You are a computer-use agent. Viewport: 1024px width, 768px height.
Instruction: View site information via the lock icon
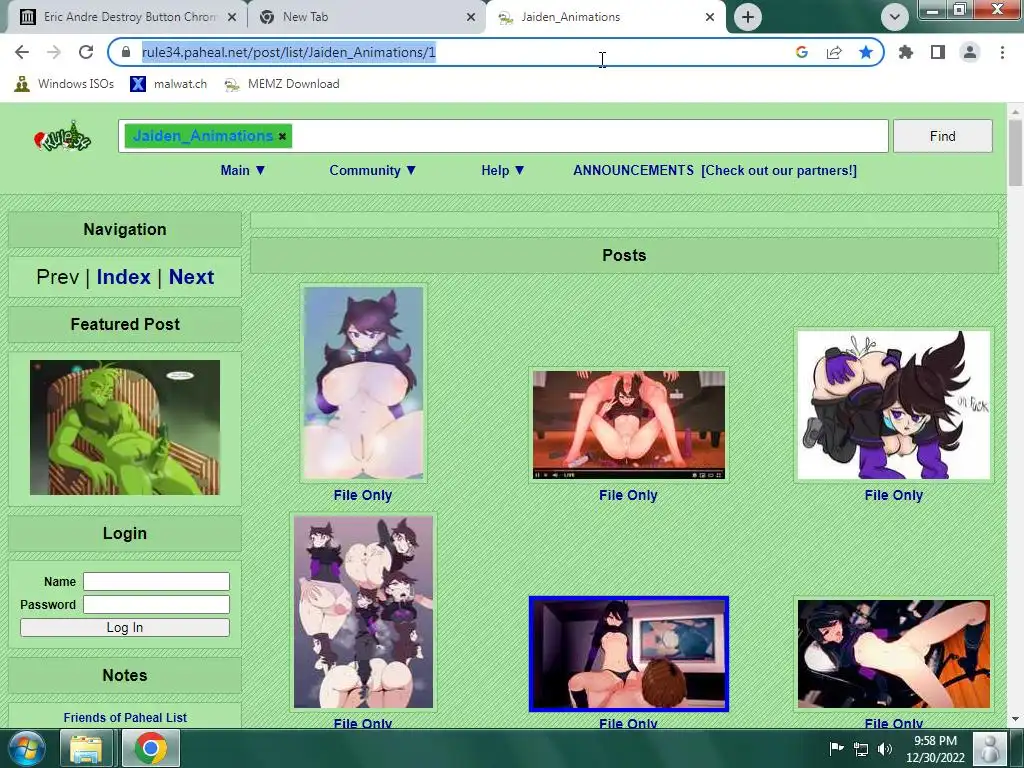point(126,52)
